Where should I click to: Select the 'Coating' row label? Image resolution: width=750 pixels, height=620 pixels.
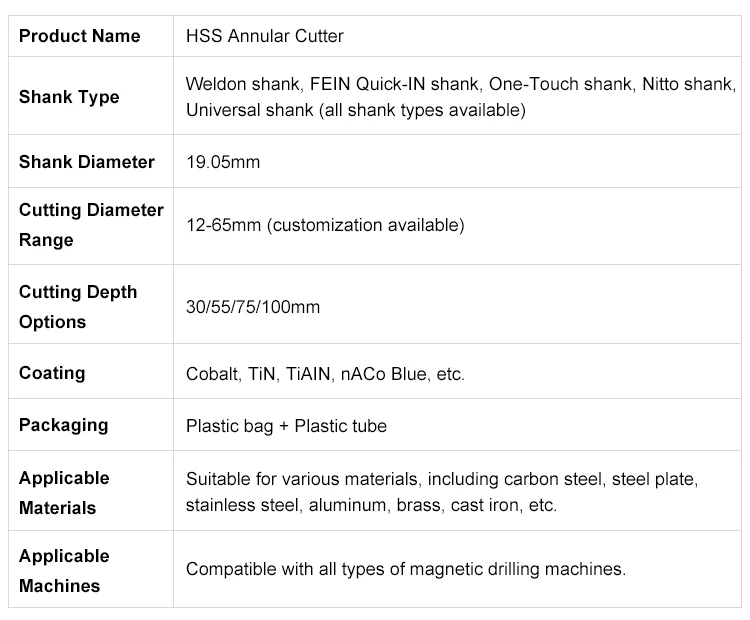pyautogui.click(x=52, y=373)
